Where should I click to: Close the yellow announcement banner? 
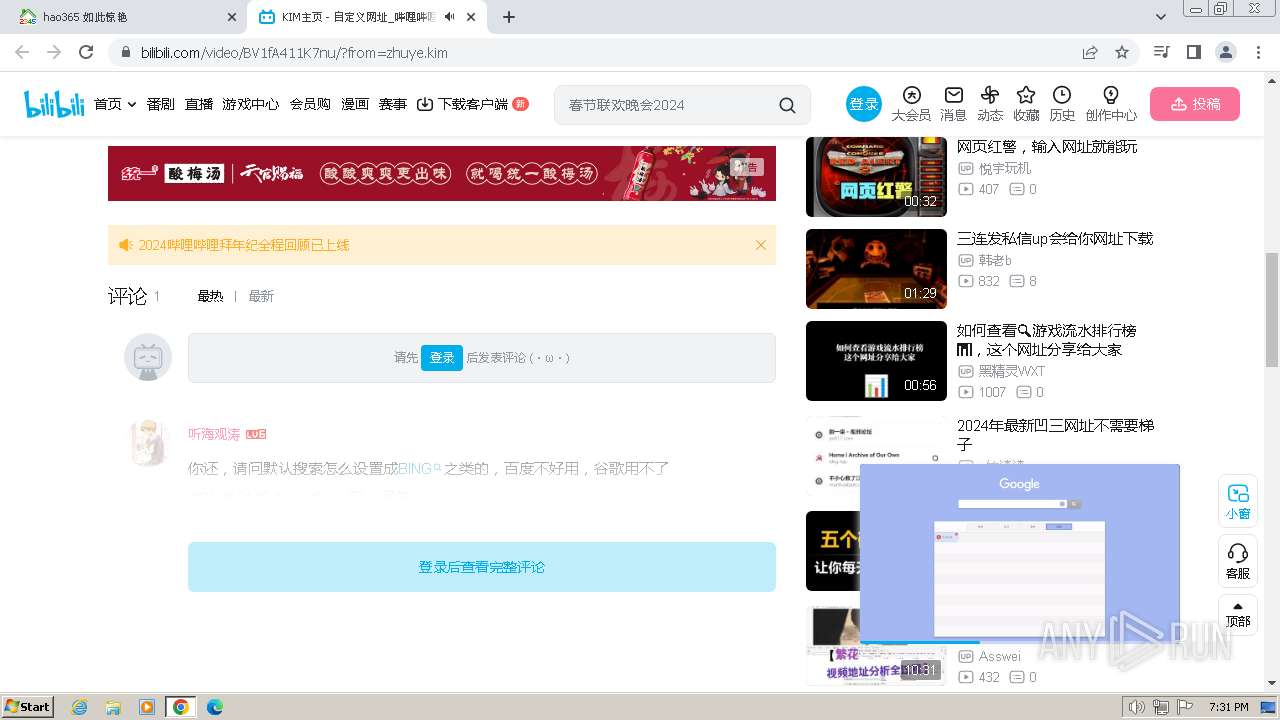[x=761, y=245]
